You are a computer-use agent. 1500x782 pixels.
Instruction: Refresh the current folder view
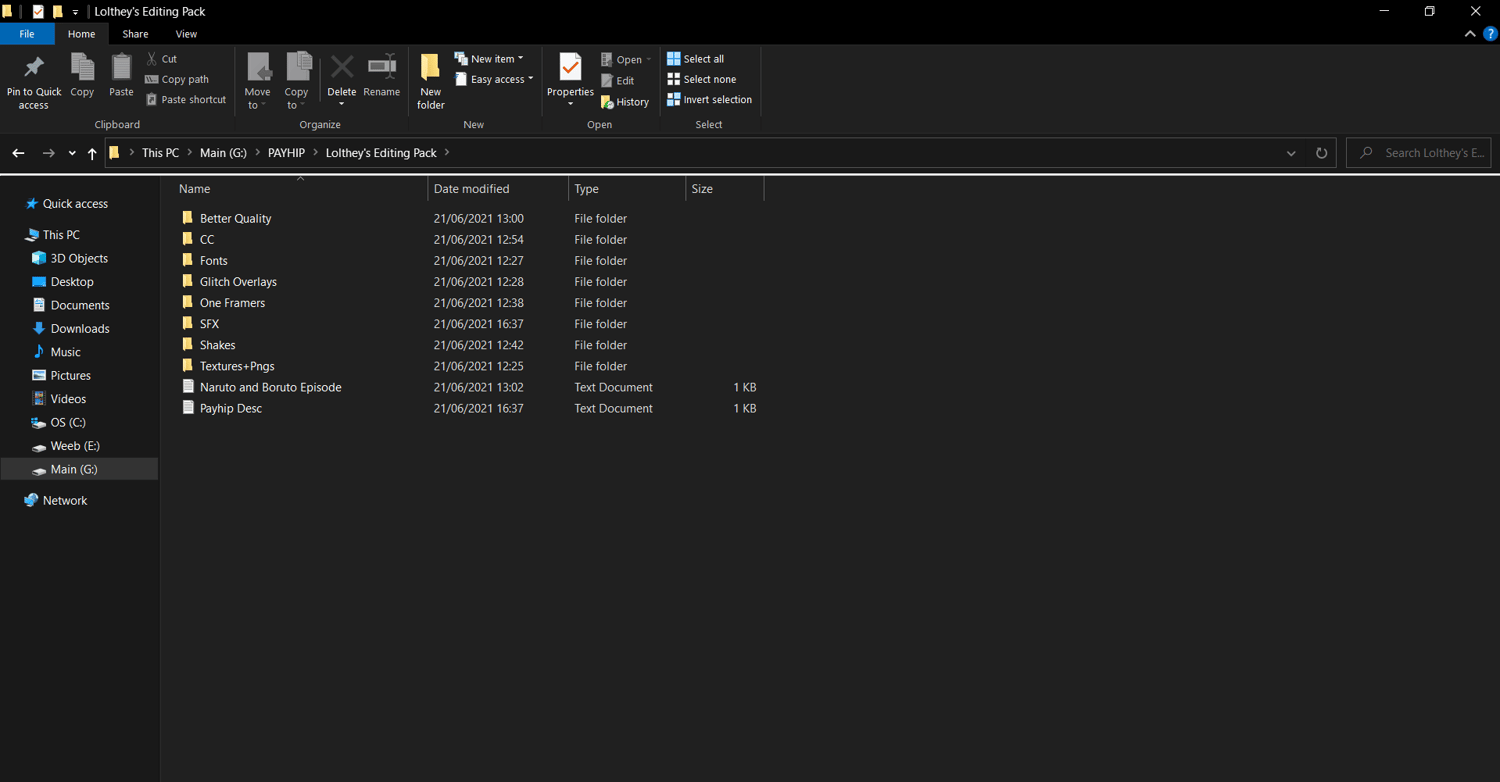click(1321, 153)
